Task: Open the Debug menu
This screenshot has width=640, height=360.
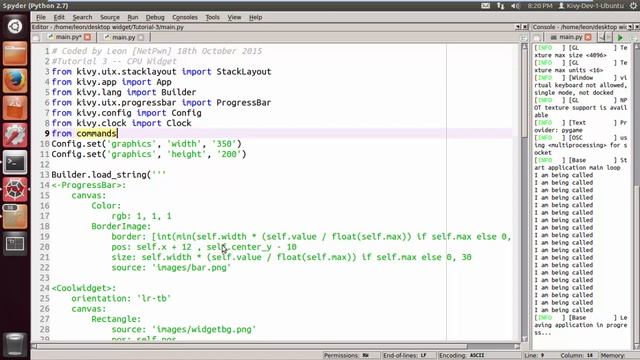Action: 155,17
